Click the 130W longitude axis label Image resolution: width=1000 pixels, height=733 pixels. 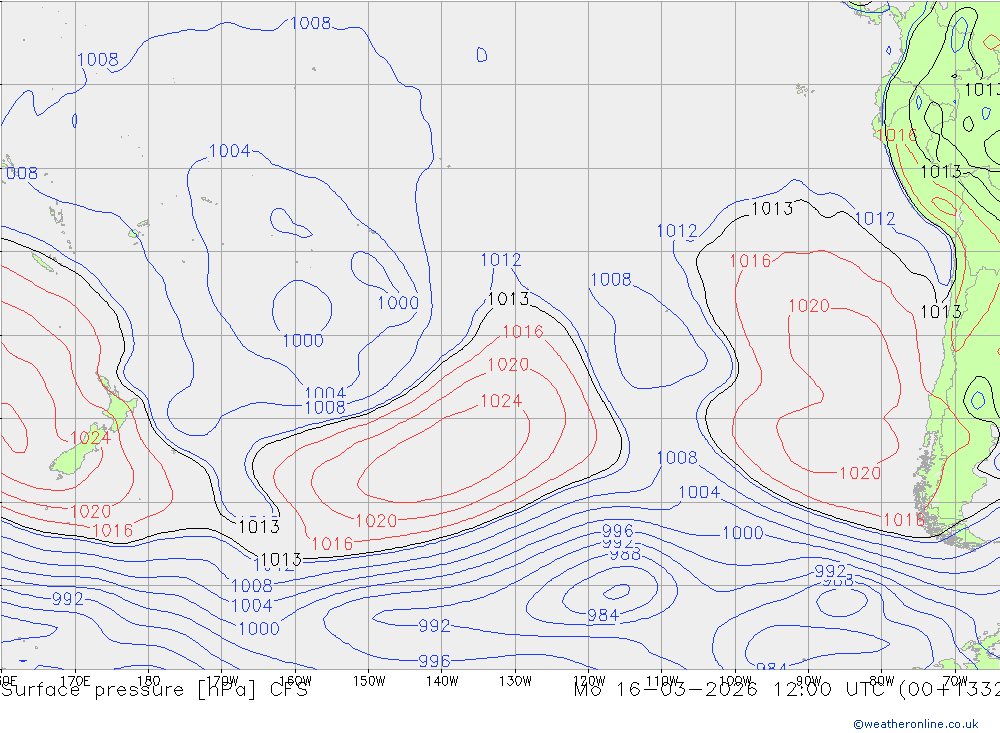[x=515, y=681]
